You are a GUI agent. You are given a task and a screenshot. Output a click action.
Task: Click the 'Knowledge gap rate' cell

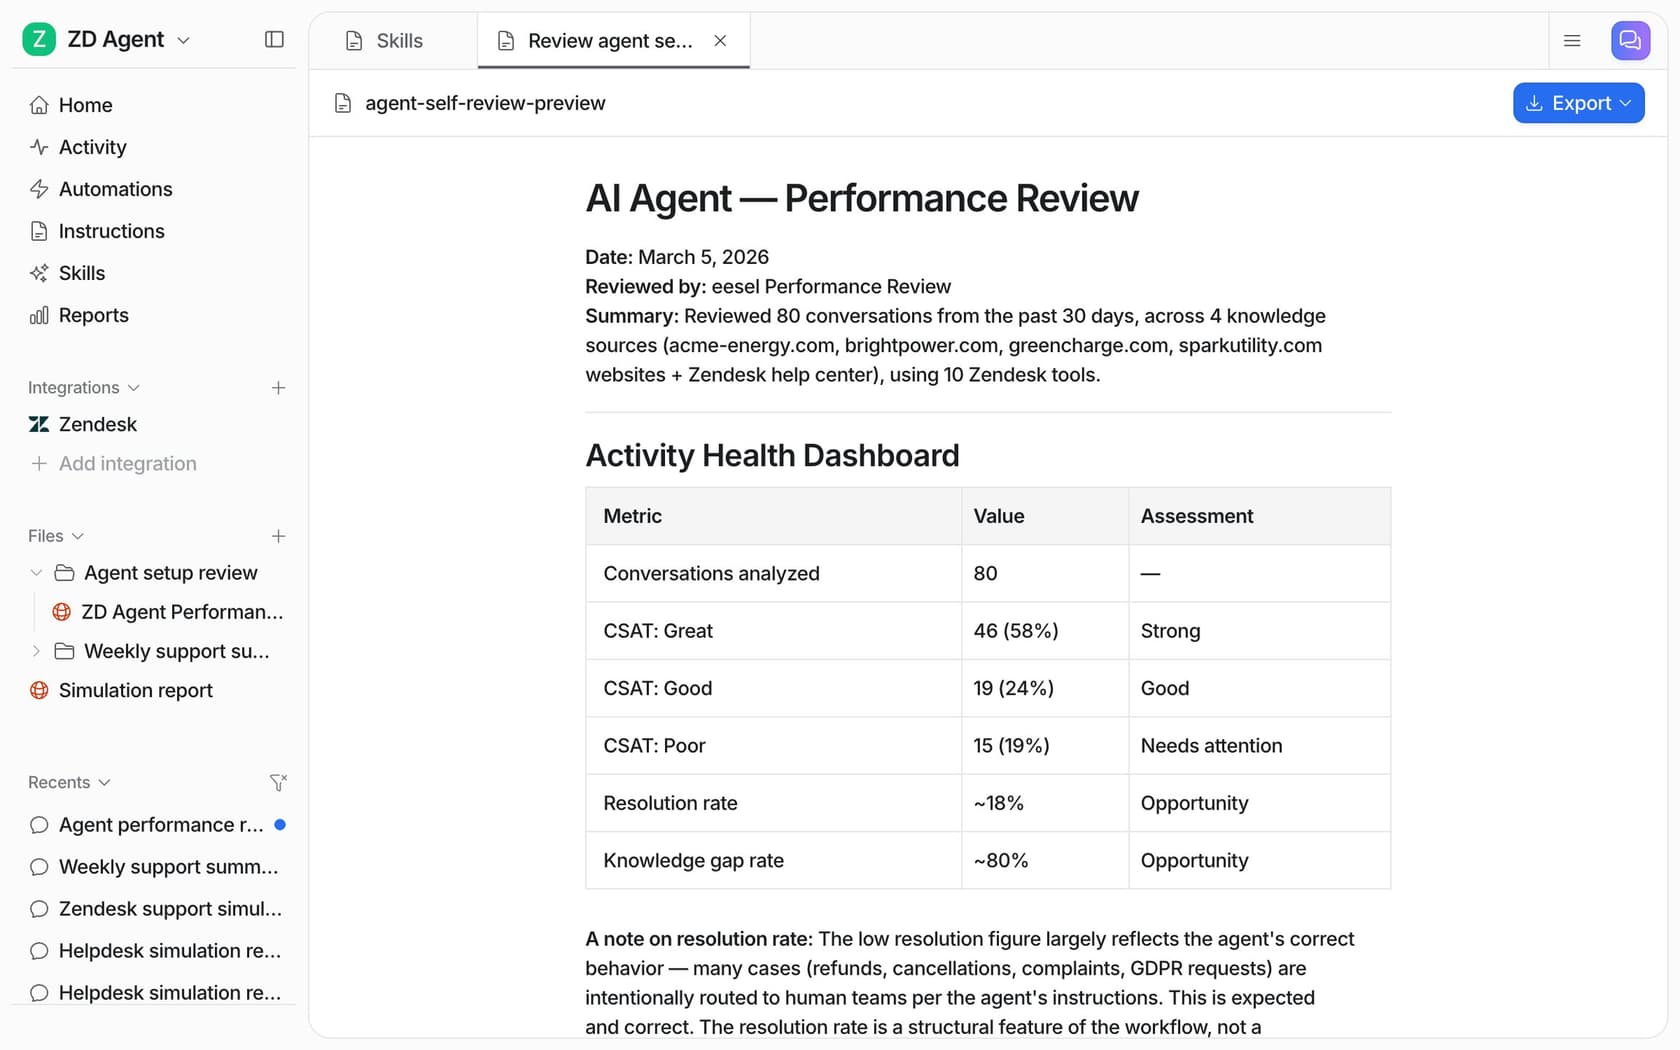coord(773,861)
